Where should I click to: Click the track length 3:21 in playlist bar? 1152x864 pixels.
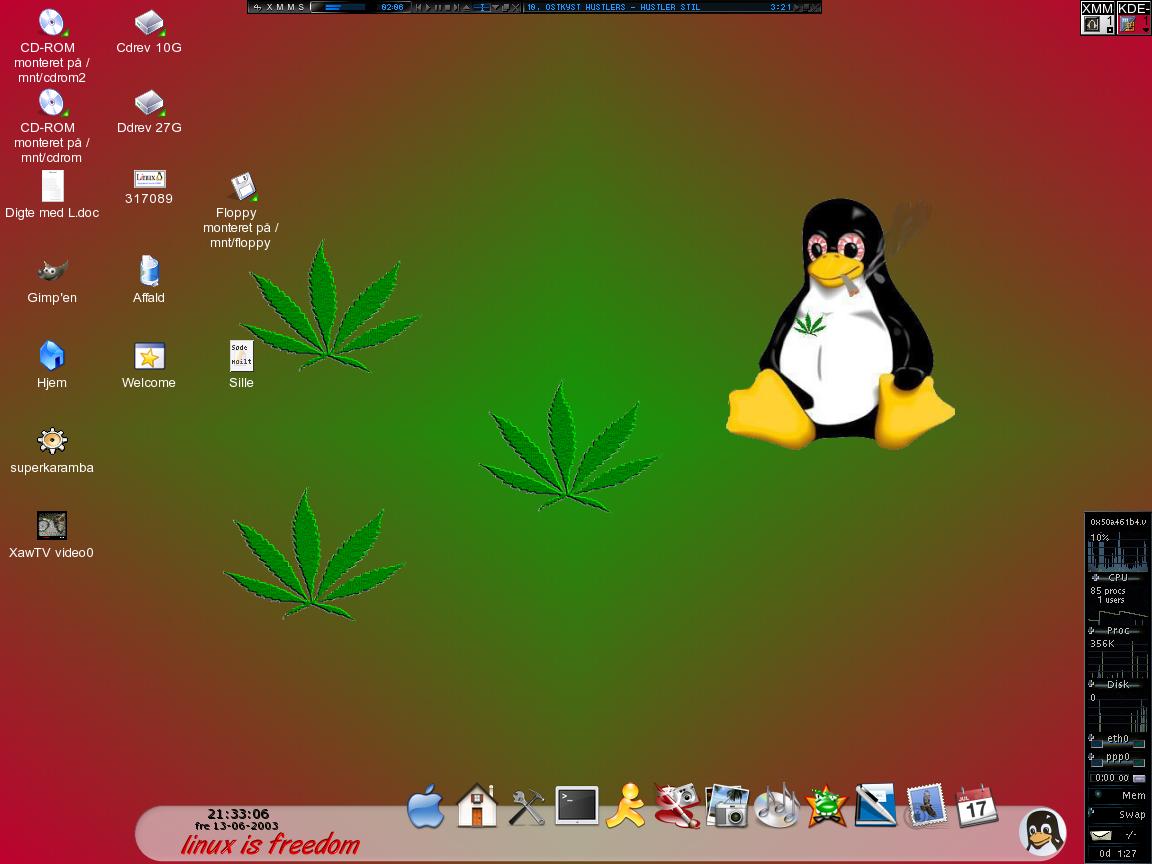pos(780,7)
